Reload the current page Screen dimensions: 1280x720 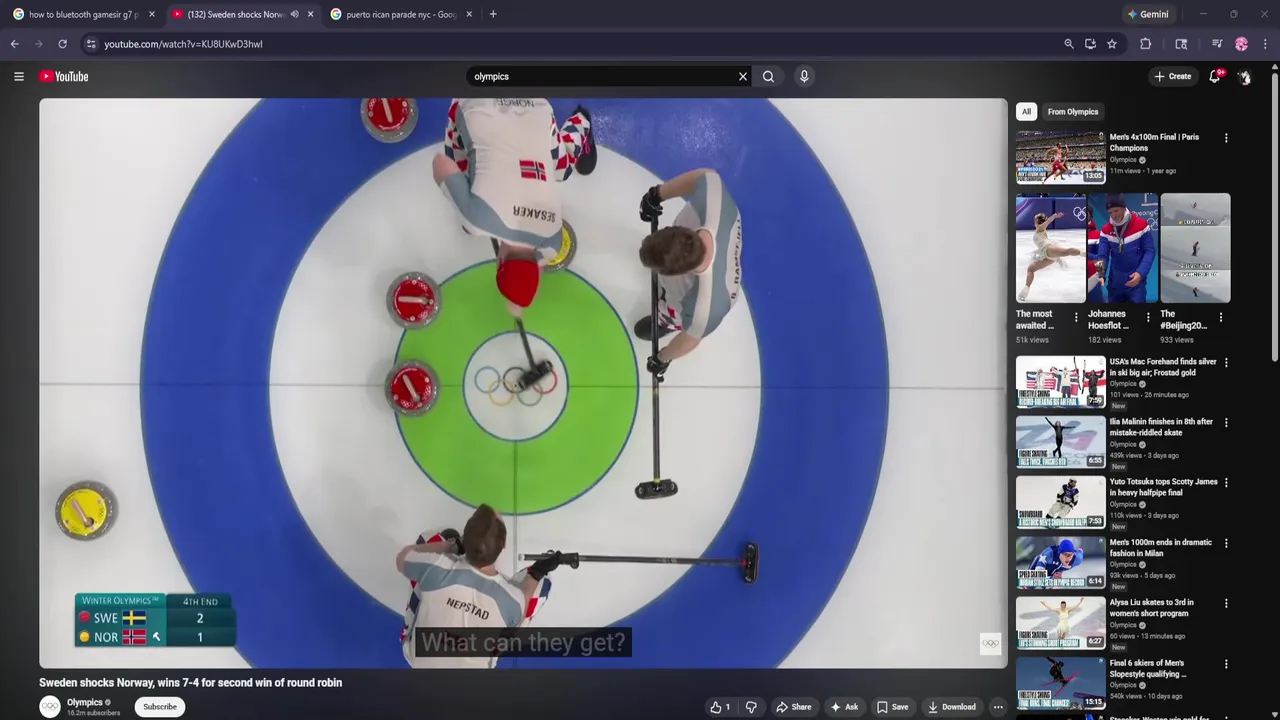62,44
